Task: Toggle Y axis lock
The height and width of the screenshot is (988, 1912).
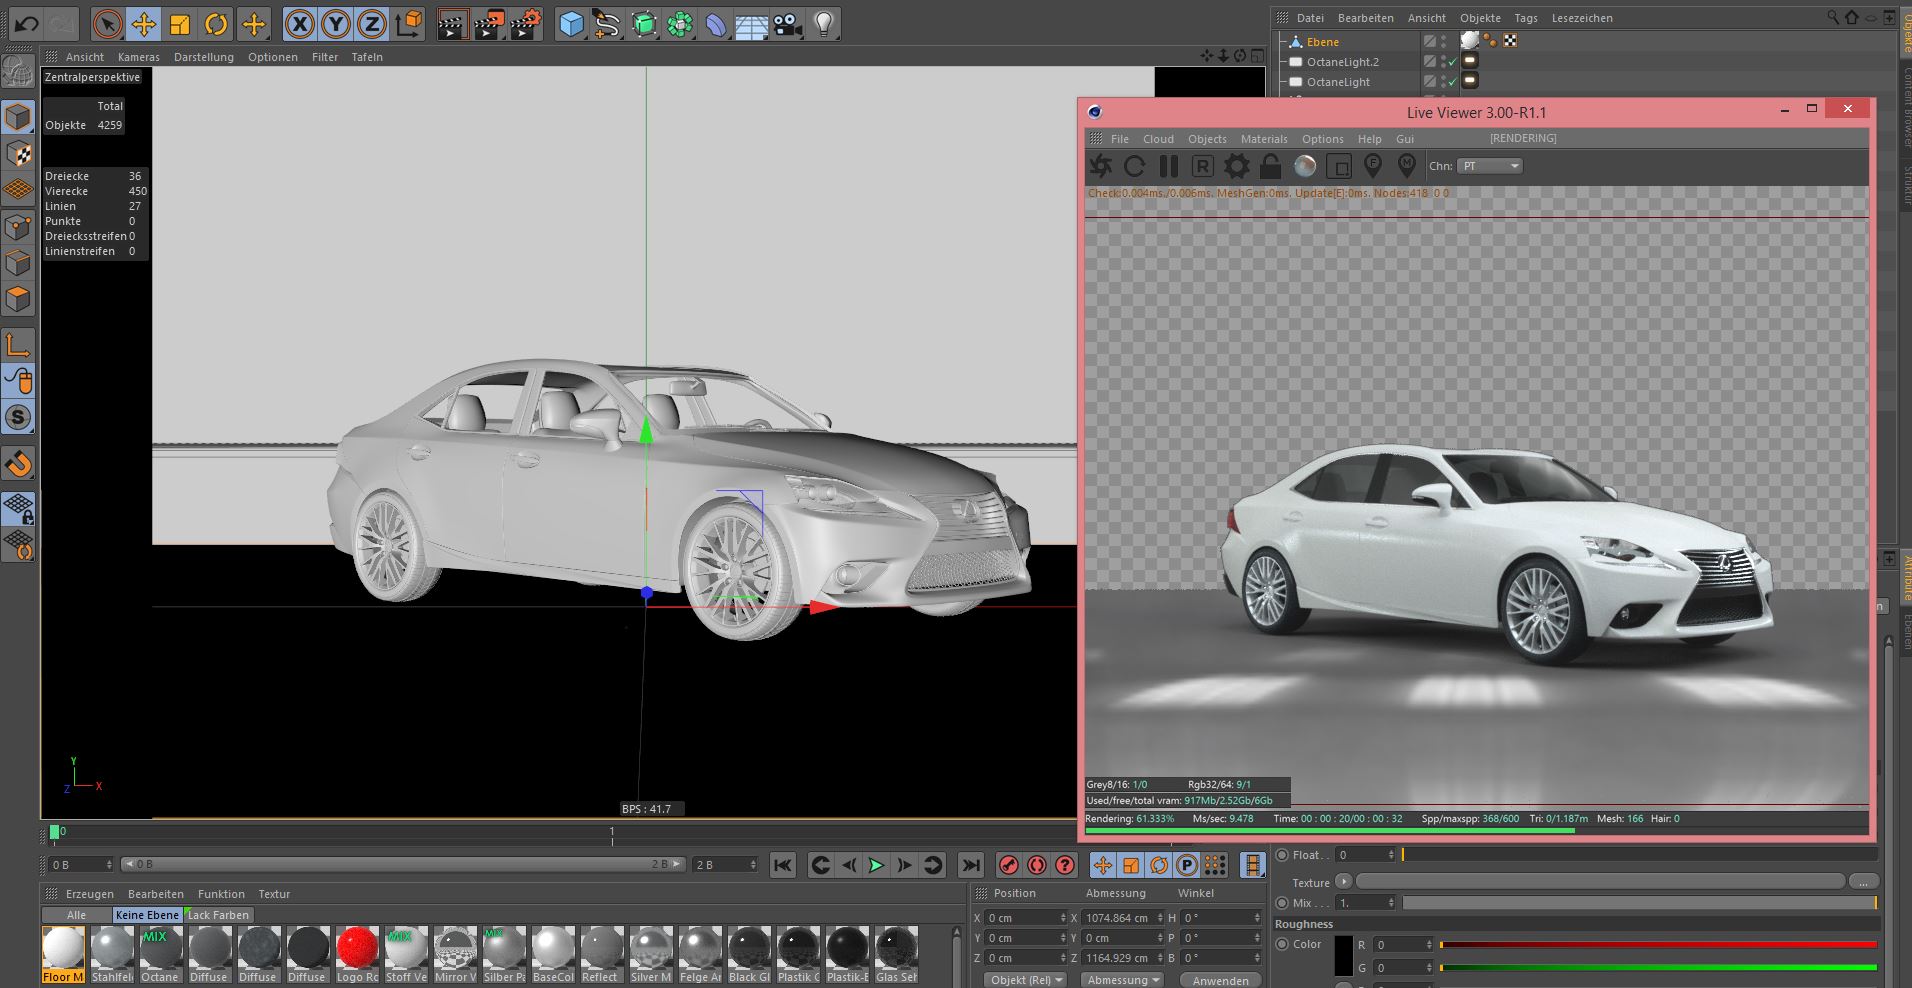Action: (x=335, y=24)
